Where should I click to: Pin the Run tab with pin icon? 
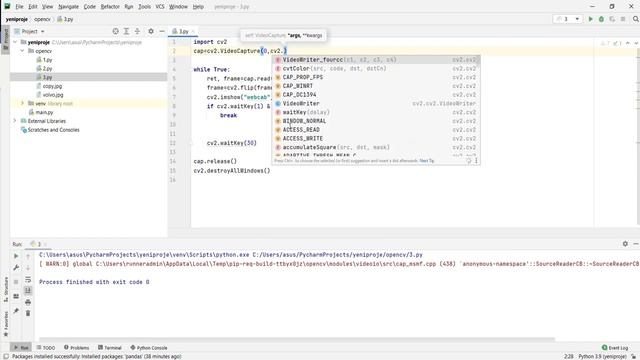(x=16, y=311)
